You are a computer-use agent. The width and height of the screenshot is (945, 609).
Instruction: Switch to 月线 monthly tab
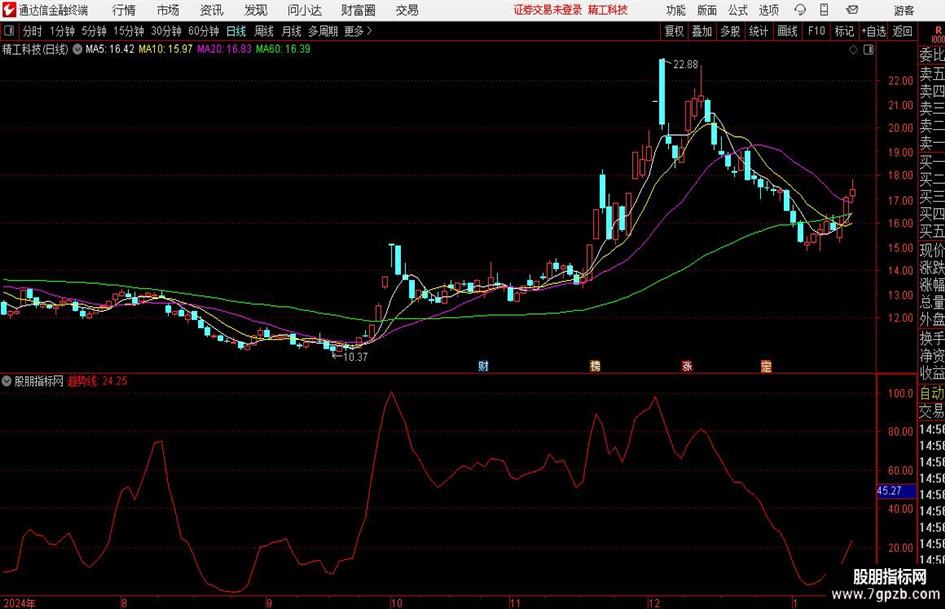click(291, 31)
